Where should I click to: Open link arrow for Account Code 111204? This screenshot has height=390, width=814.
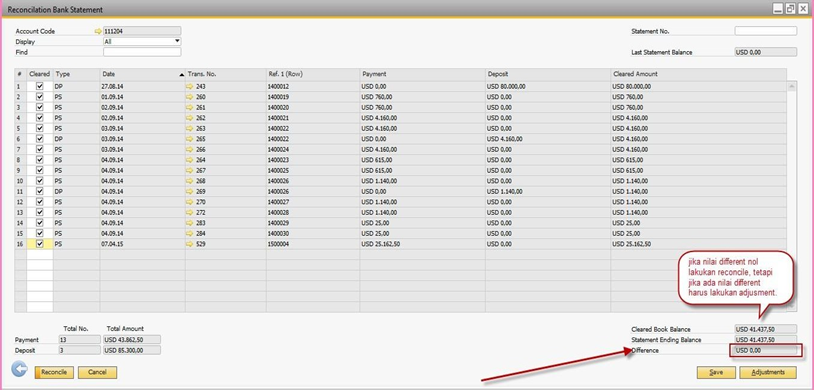[99, 31]
